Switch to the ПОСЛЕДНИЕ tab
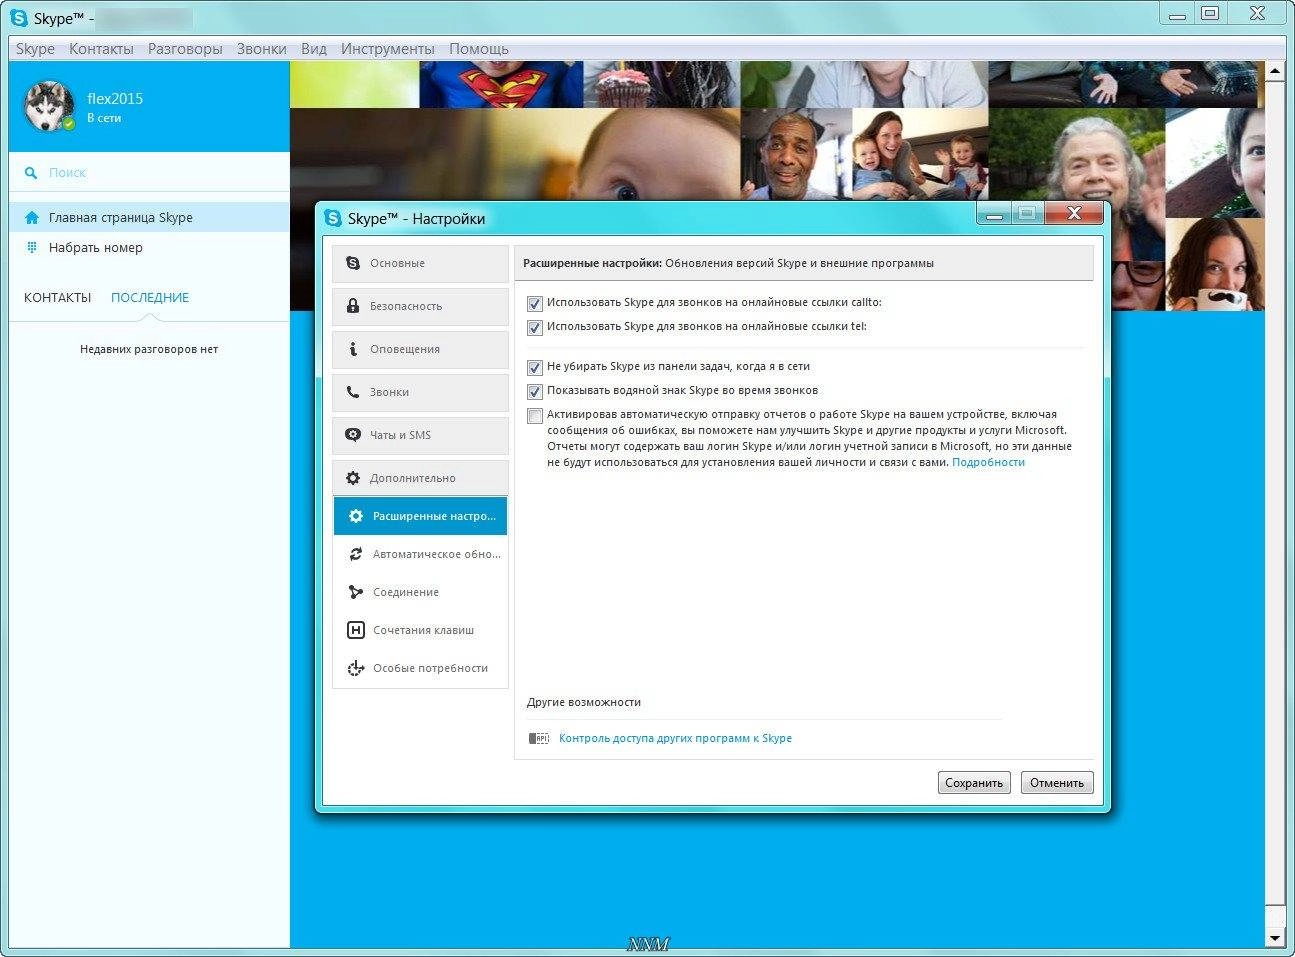 pos(150,297)
